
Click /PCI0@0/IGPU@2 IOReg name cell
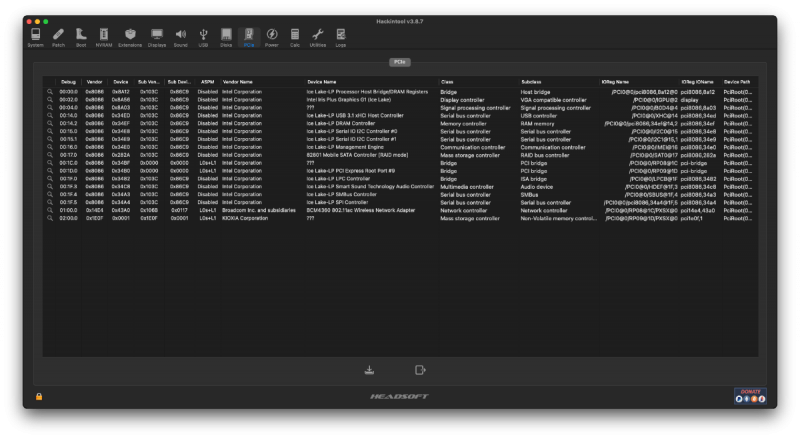pos(655,100)
